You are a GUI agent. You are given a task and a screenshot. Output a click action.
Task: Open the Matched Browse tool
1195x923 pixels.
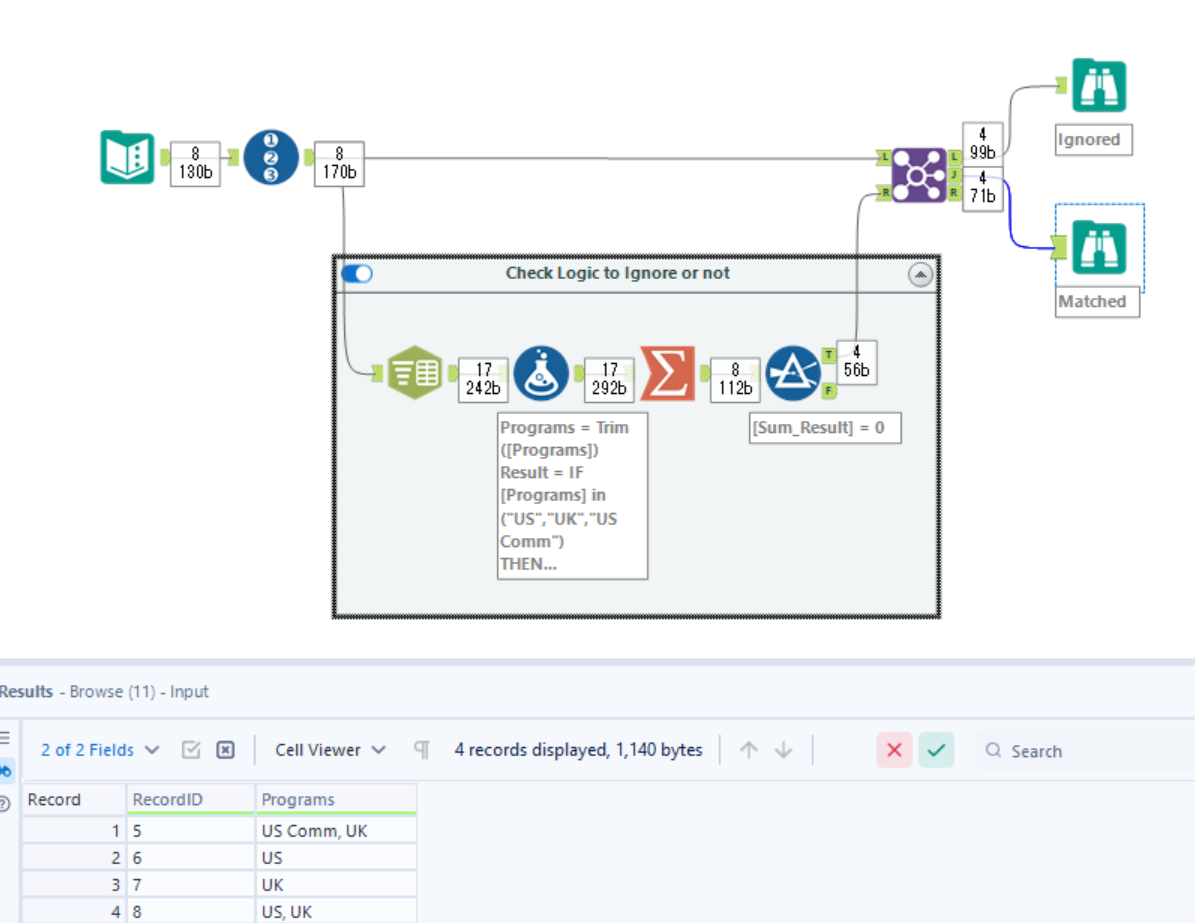pyautogui.click(x=1097, y=246)
